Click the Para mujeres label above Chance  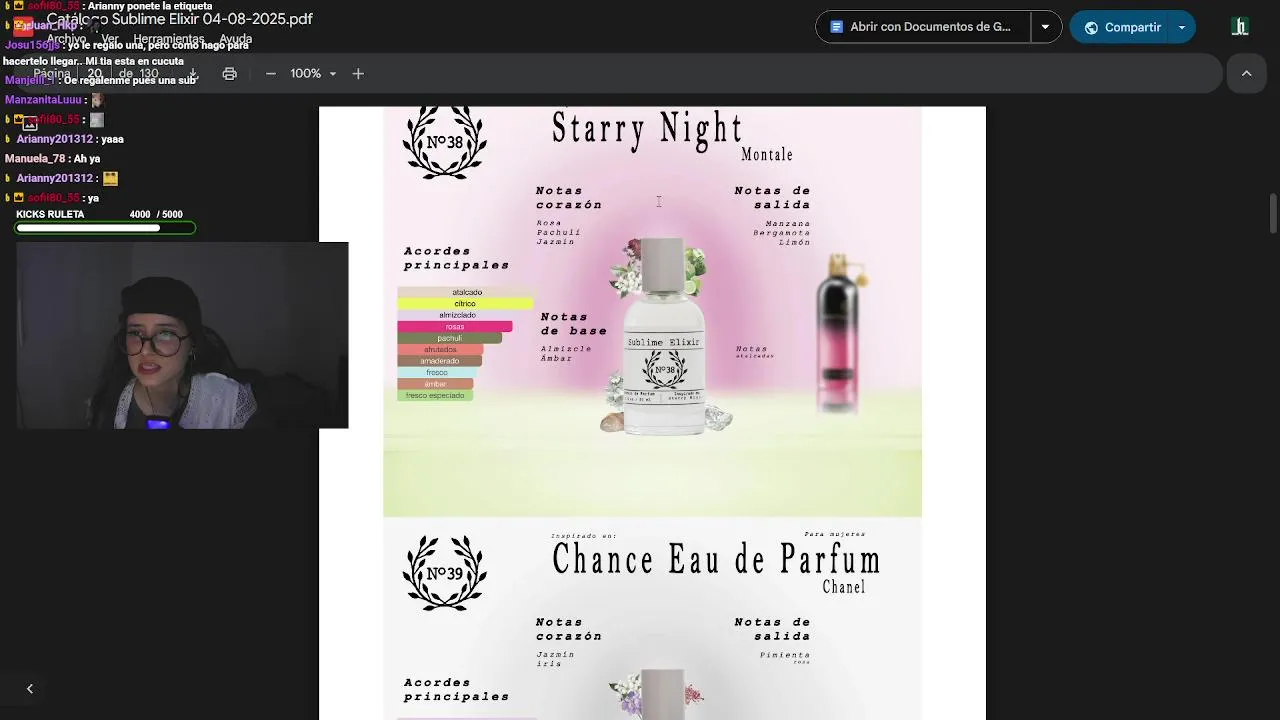835,534
